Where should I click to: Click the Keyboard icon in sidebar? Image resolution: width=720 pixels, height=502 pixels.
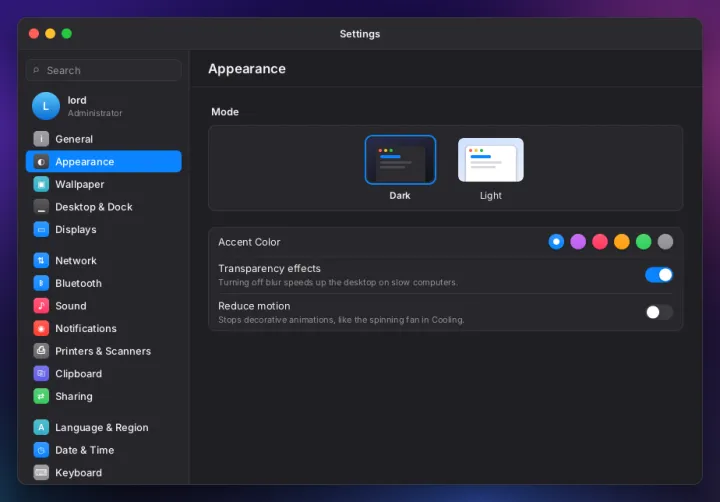[41, 472]
